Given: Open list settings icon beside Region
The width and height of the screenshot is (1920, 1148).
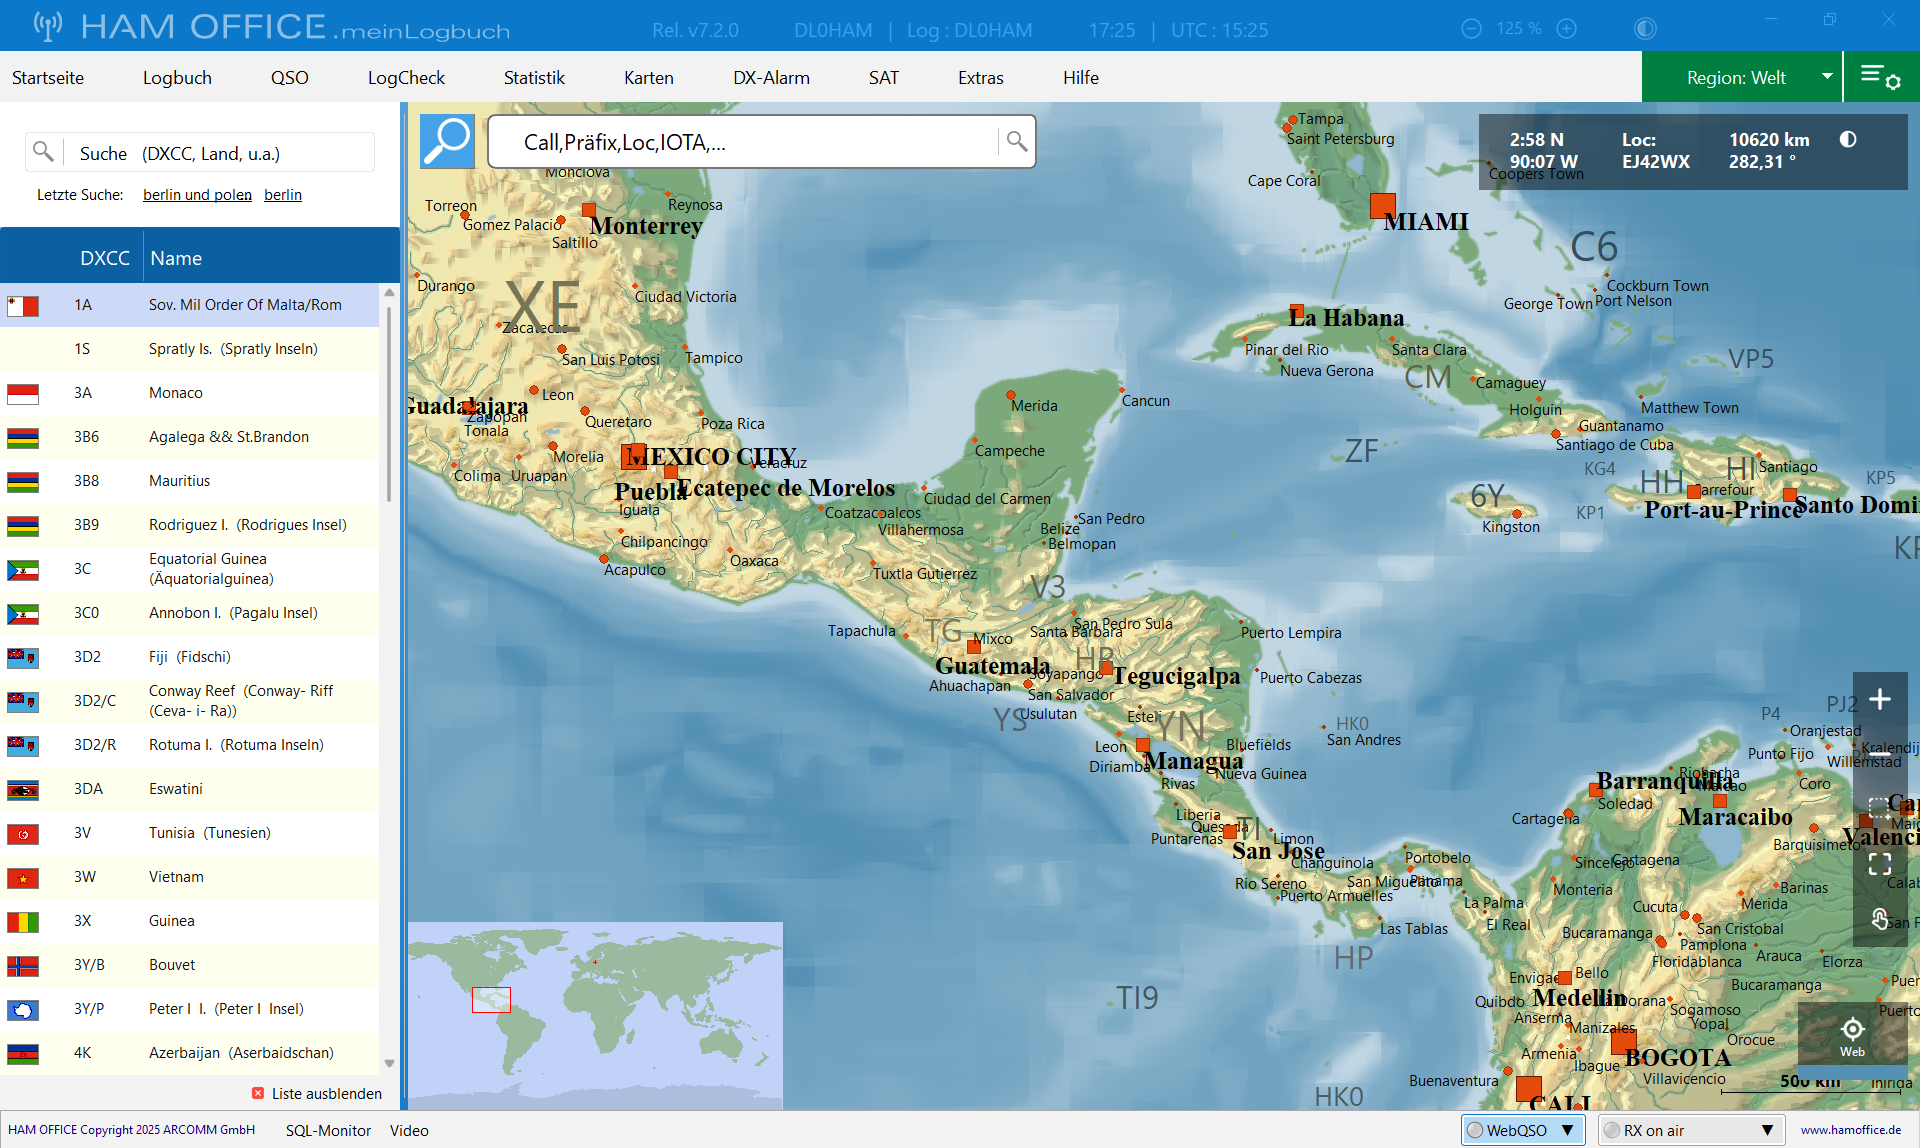Looking at the screenshot, I should click(x=1880, y=77).
